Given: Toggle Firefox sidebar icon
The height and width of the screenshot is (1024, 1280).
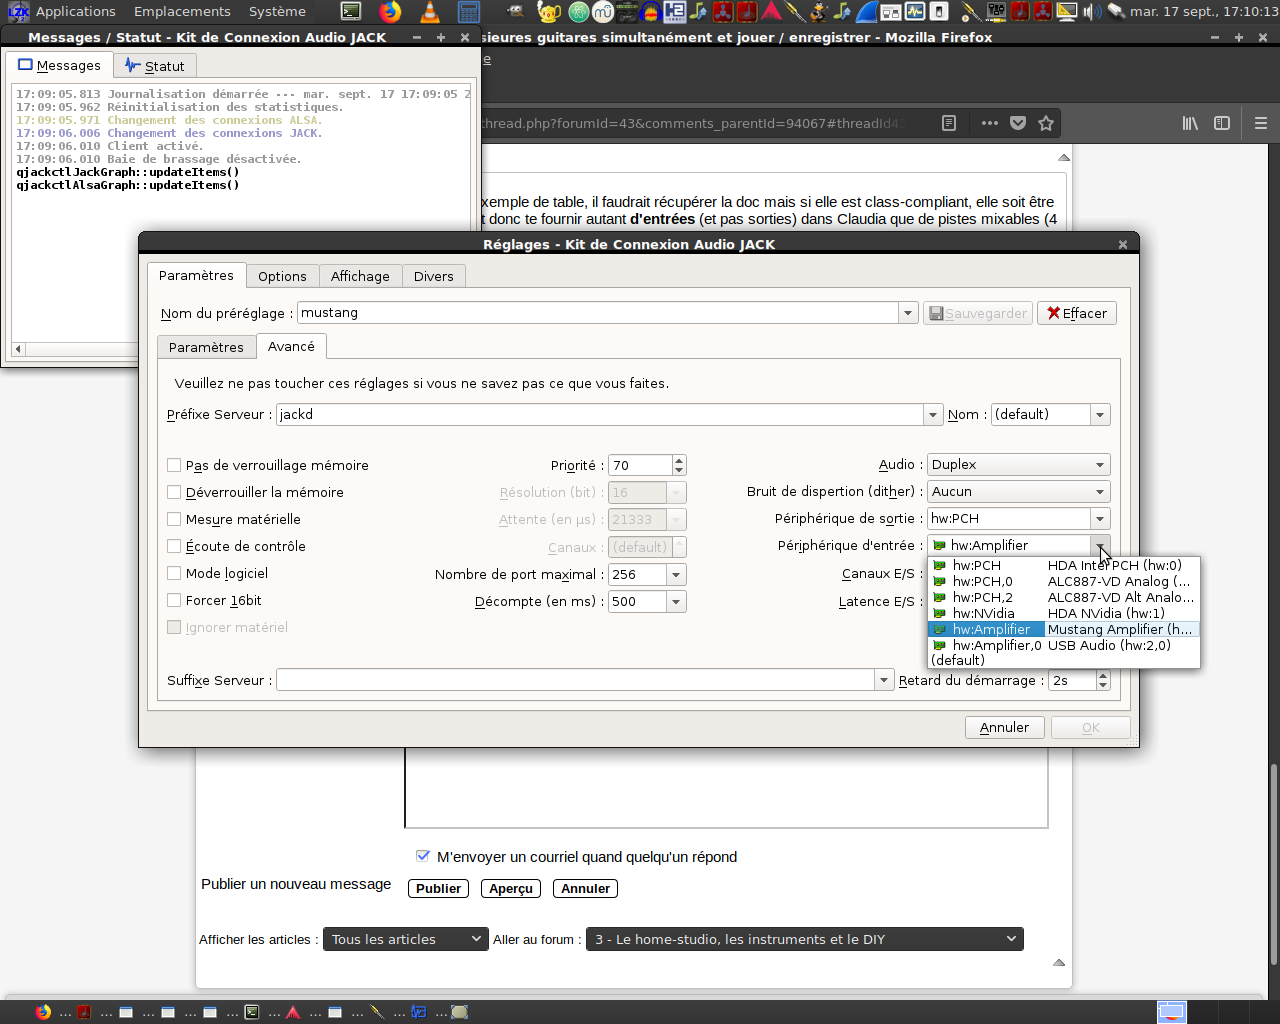Looking at the screenshot, I should coord(1222,123).
